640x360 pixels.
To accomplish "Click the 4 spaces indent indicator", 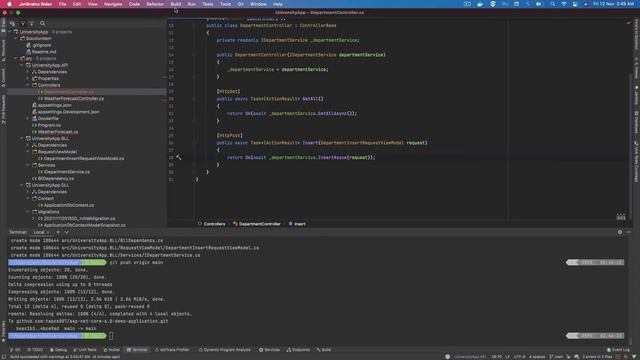I will (537, 357).
